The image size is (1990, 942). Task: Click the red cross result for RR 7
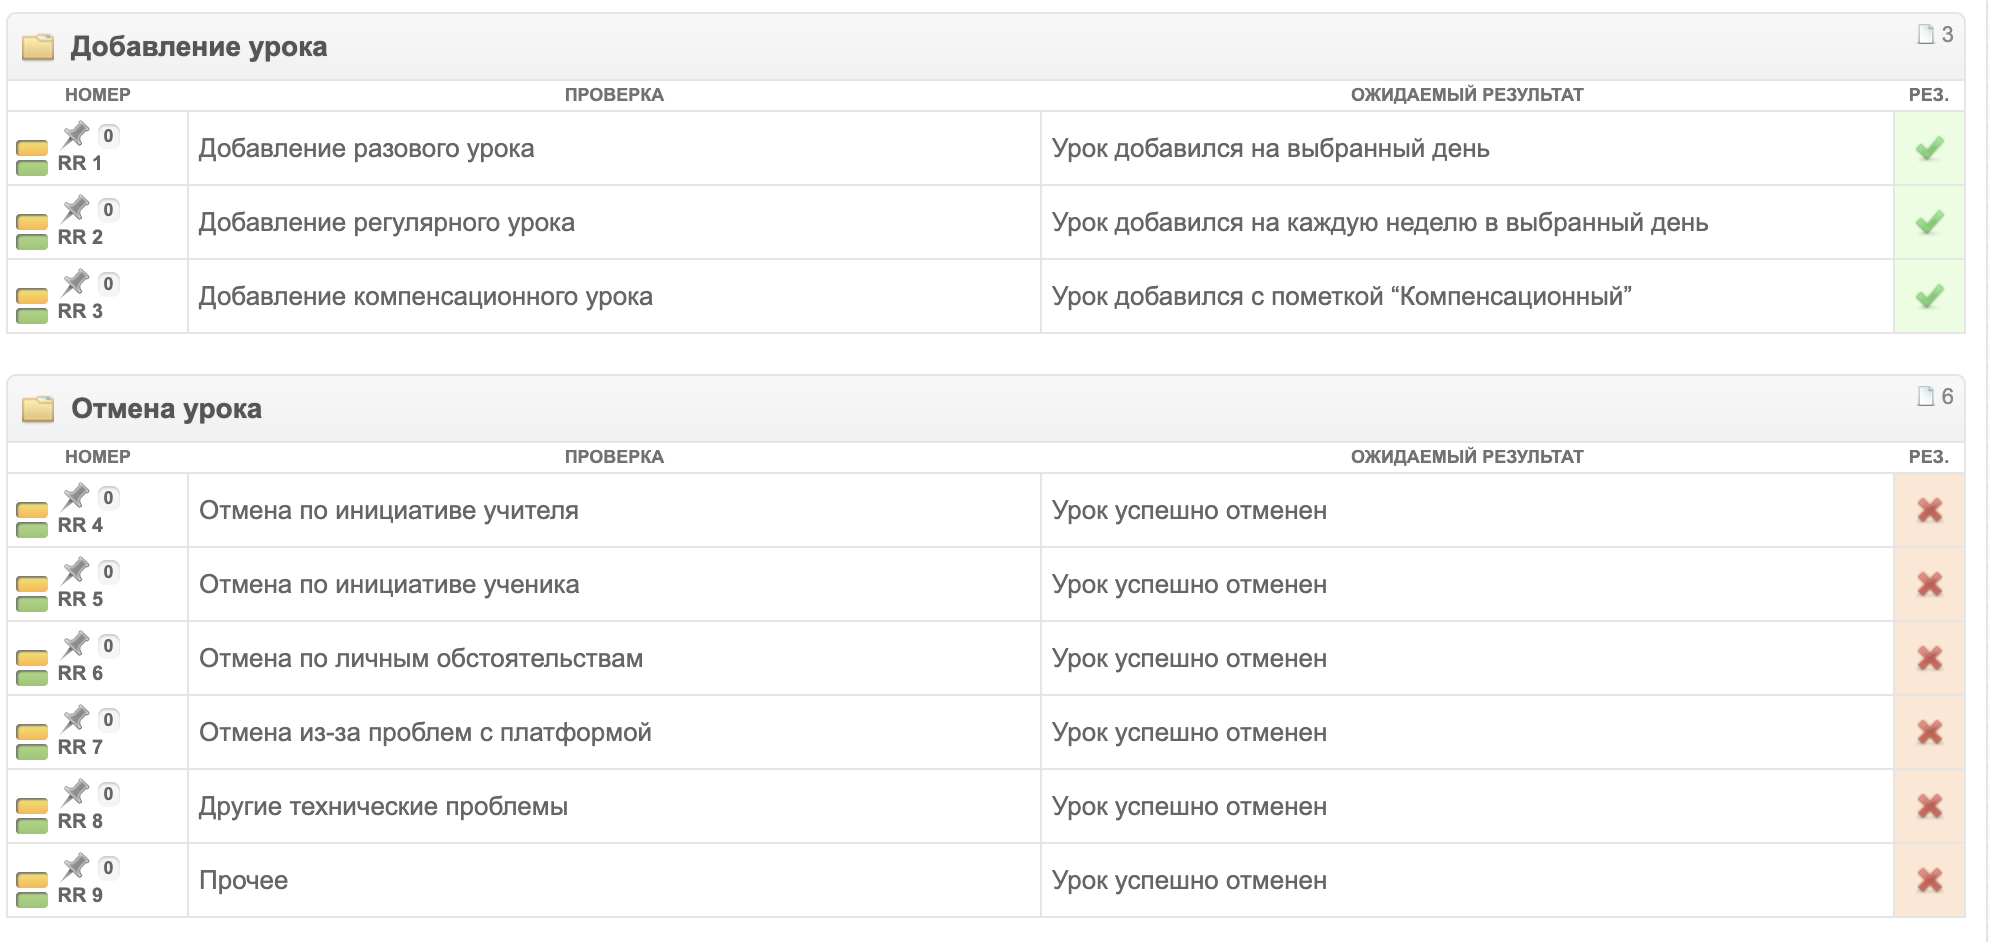[1929, 732]
